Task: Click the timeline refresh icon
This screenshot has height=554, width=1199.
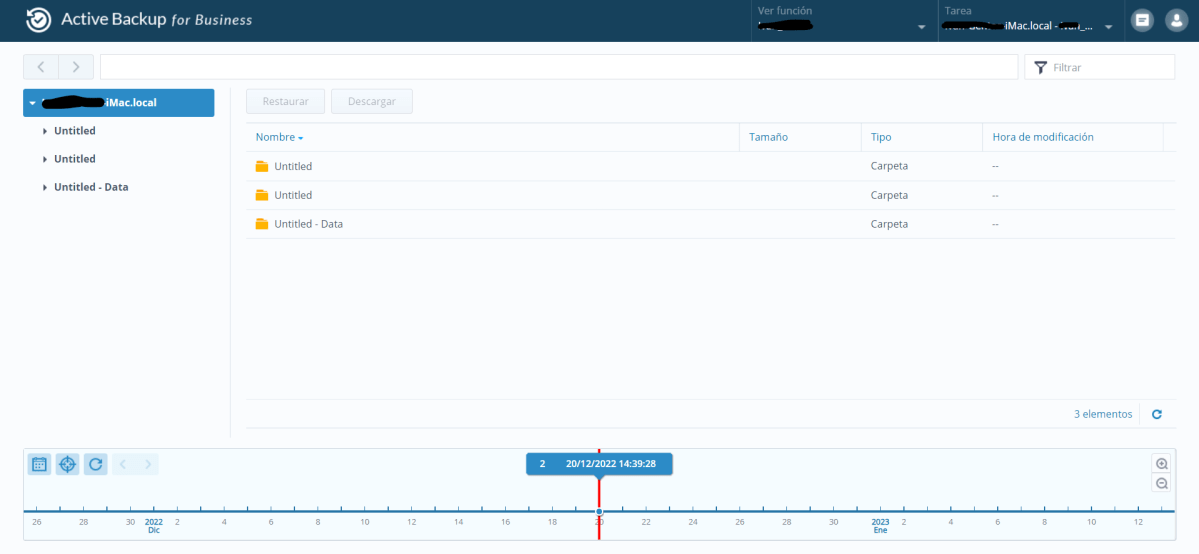Action: tap(96, 464)
